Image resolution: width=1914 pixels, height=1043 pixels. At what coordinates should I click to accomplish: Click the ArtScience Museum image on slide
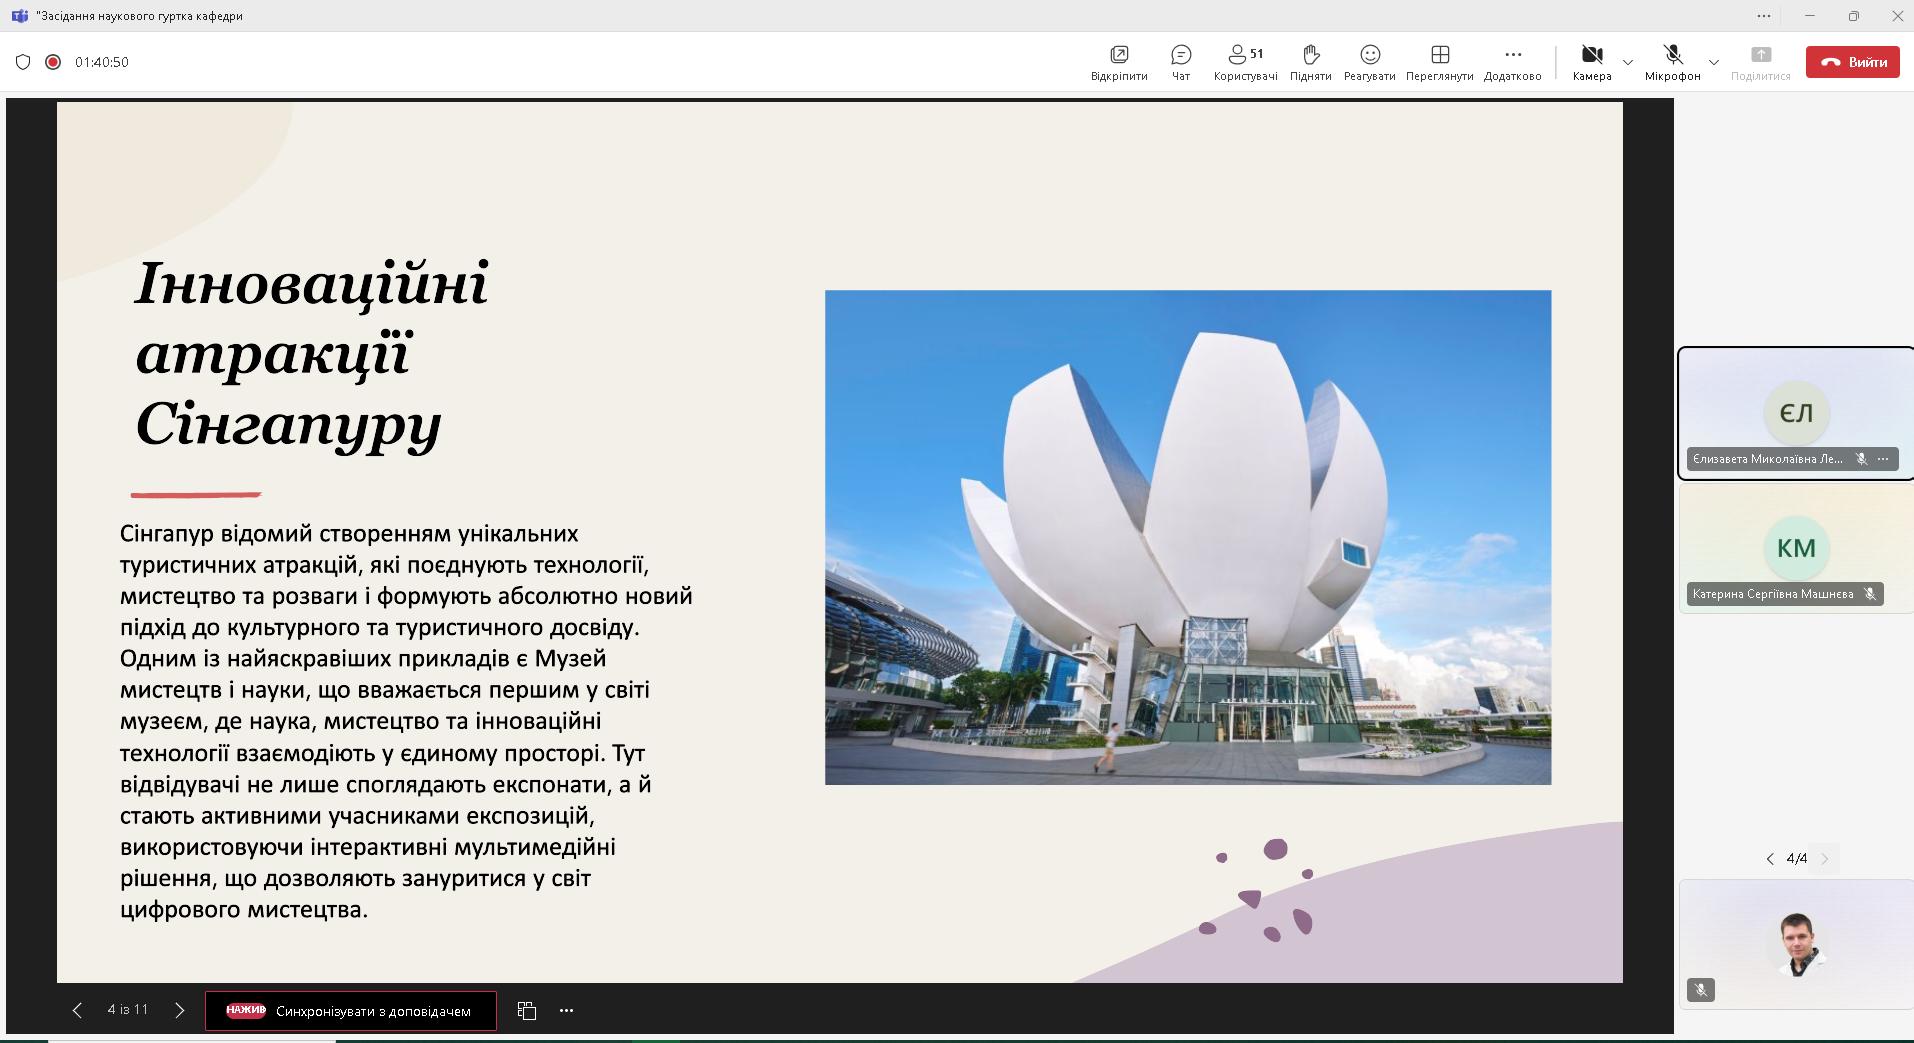[x=1188, y=537]
